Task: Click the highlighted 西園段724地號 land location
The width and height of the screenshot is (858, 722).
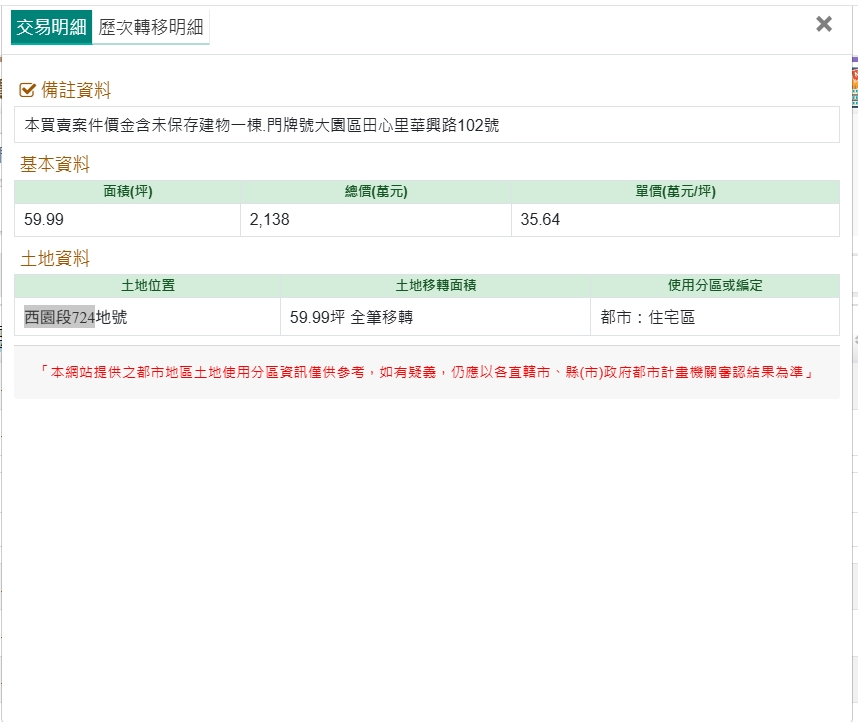Action: pyautogui.click(x=76, y=318)
